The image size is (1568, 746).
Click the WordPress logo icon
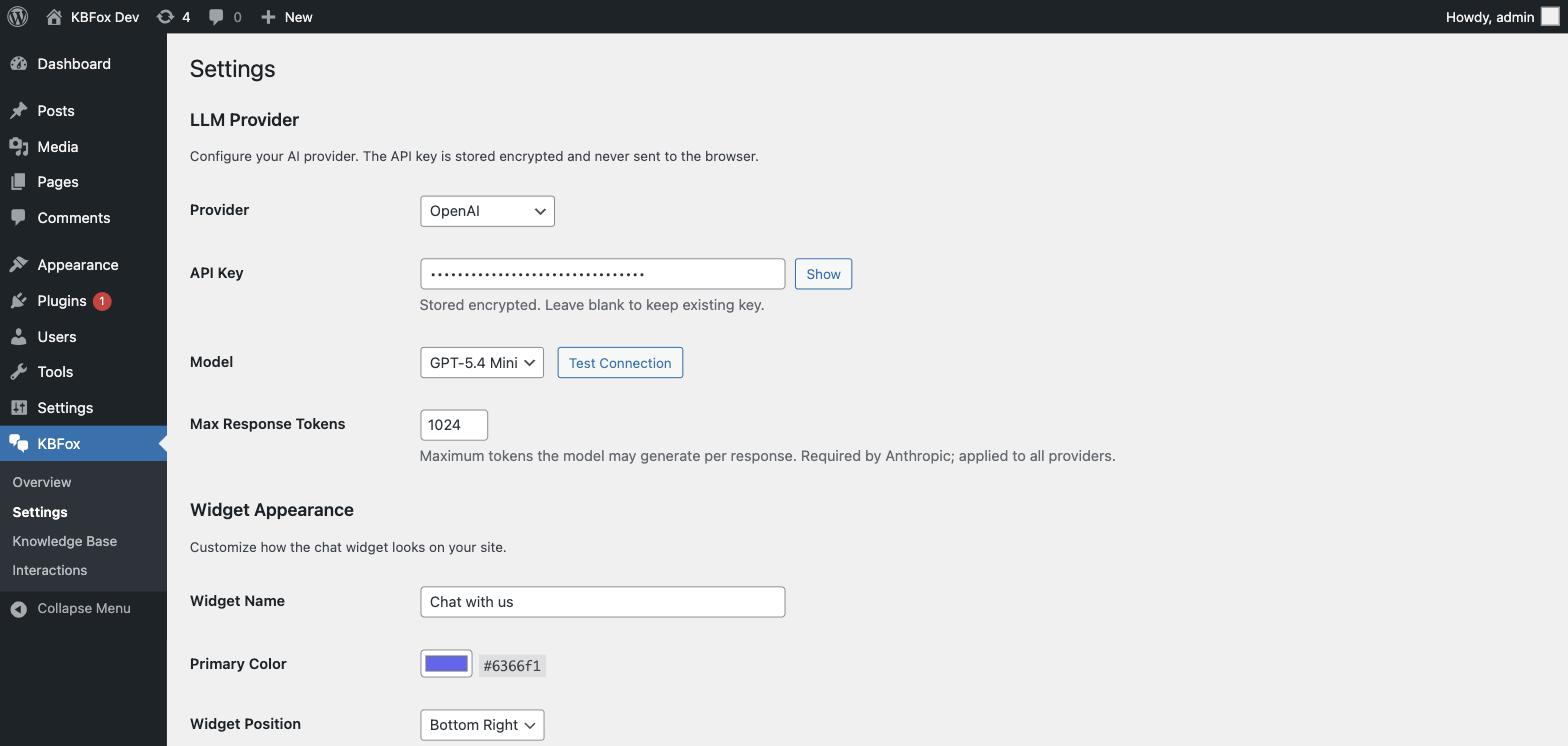click(17, 17)
